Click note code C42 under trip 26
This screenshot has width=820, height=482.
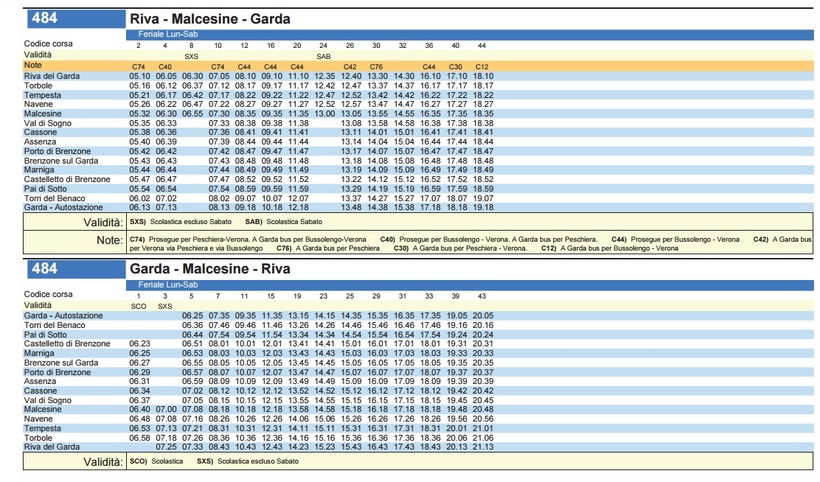(350, 67)
